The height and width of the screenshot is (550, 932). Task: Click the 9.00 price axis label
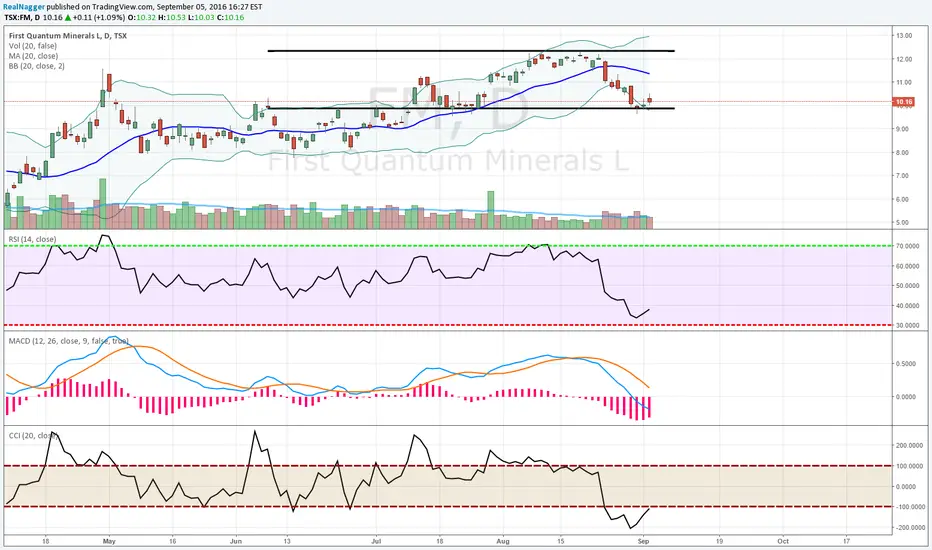tap(904, 129)
